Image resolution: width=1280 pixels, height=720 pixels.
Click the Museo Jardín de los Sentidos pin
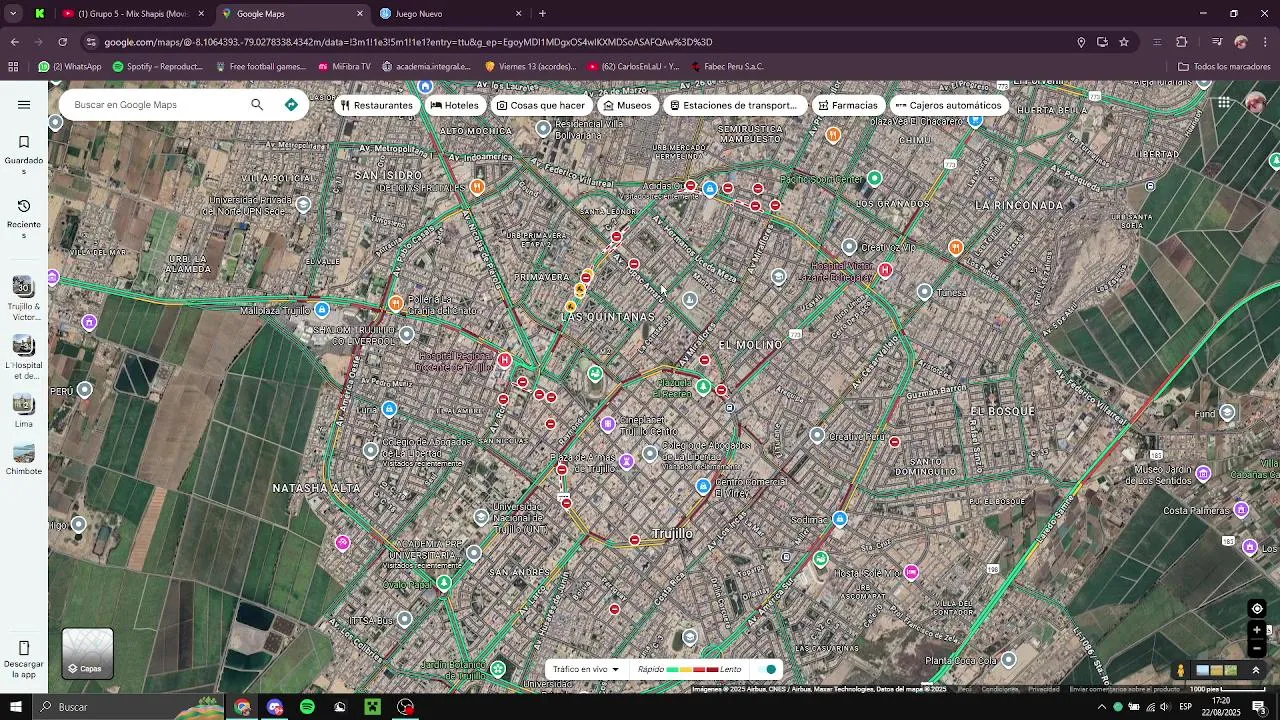1203,473
